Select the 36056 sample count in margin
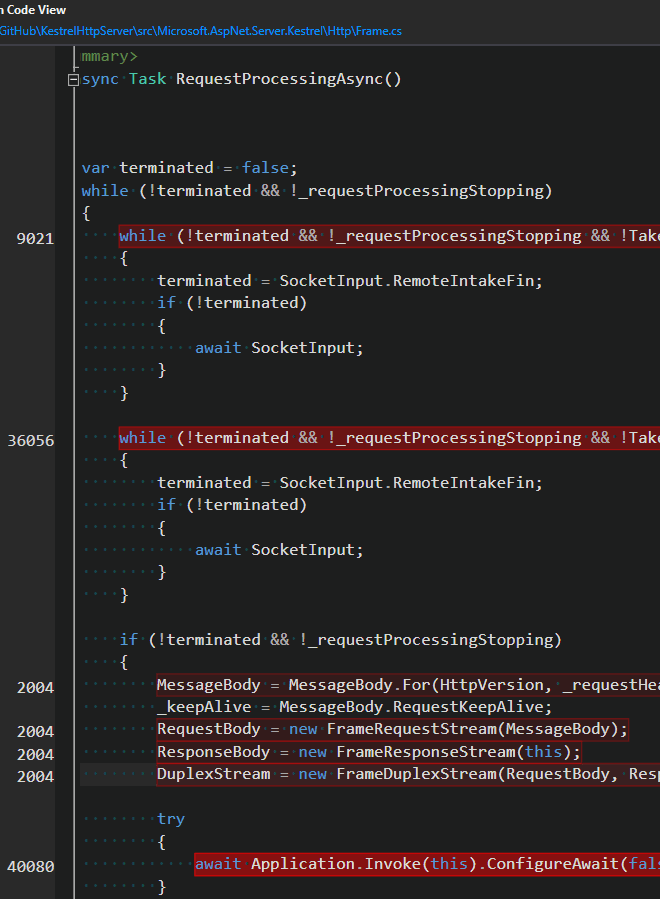 [31, 440]
